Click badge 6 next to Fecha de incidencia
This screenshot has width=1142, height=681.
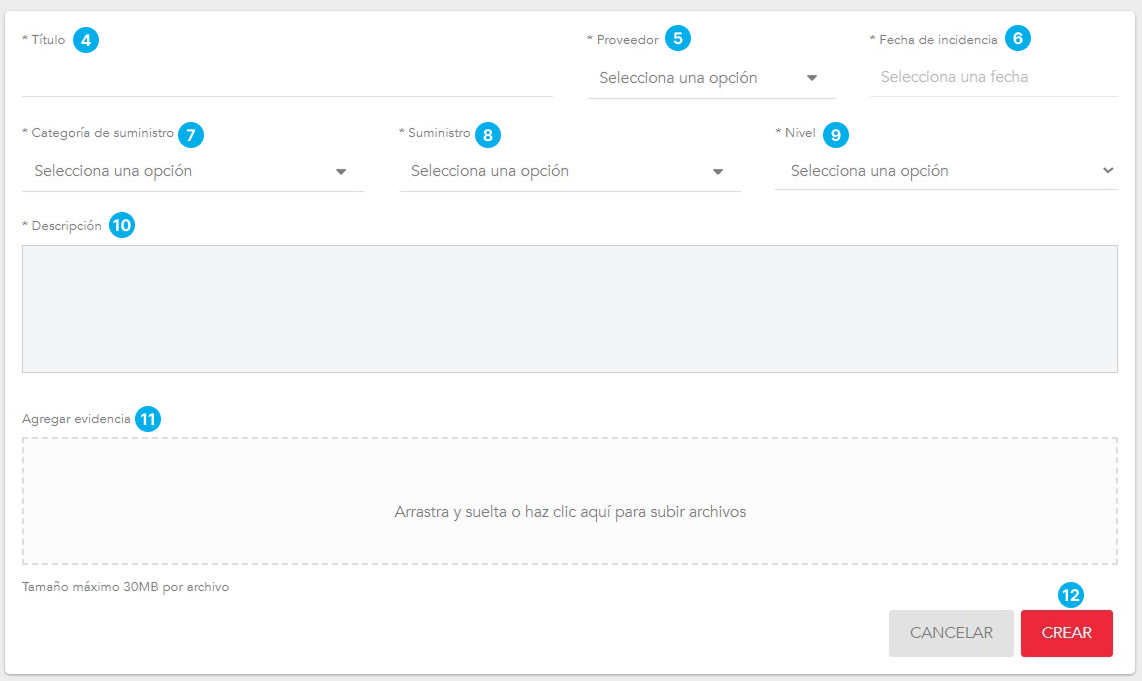click(1017, 39)
